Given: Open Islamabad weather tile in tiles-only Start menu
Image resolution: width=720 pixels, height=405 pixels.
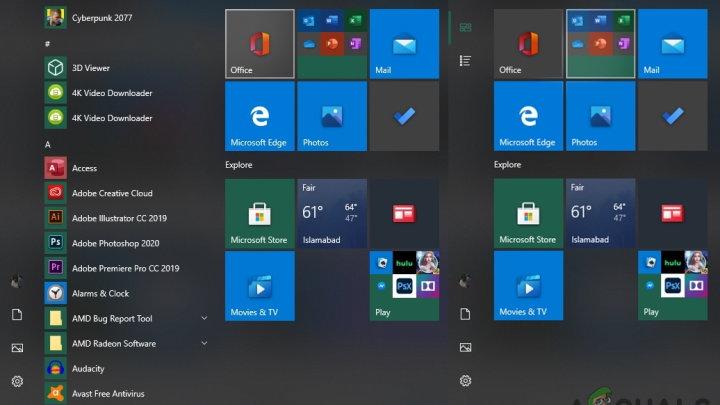Looking at the screenshot, I should [601, 214].
